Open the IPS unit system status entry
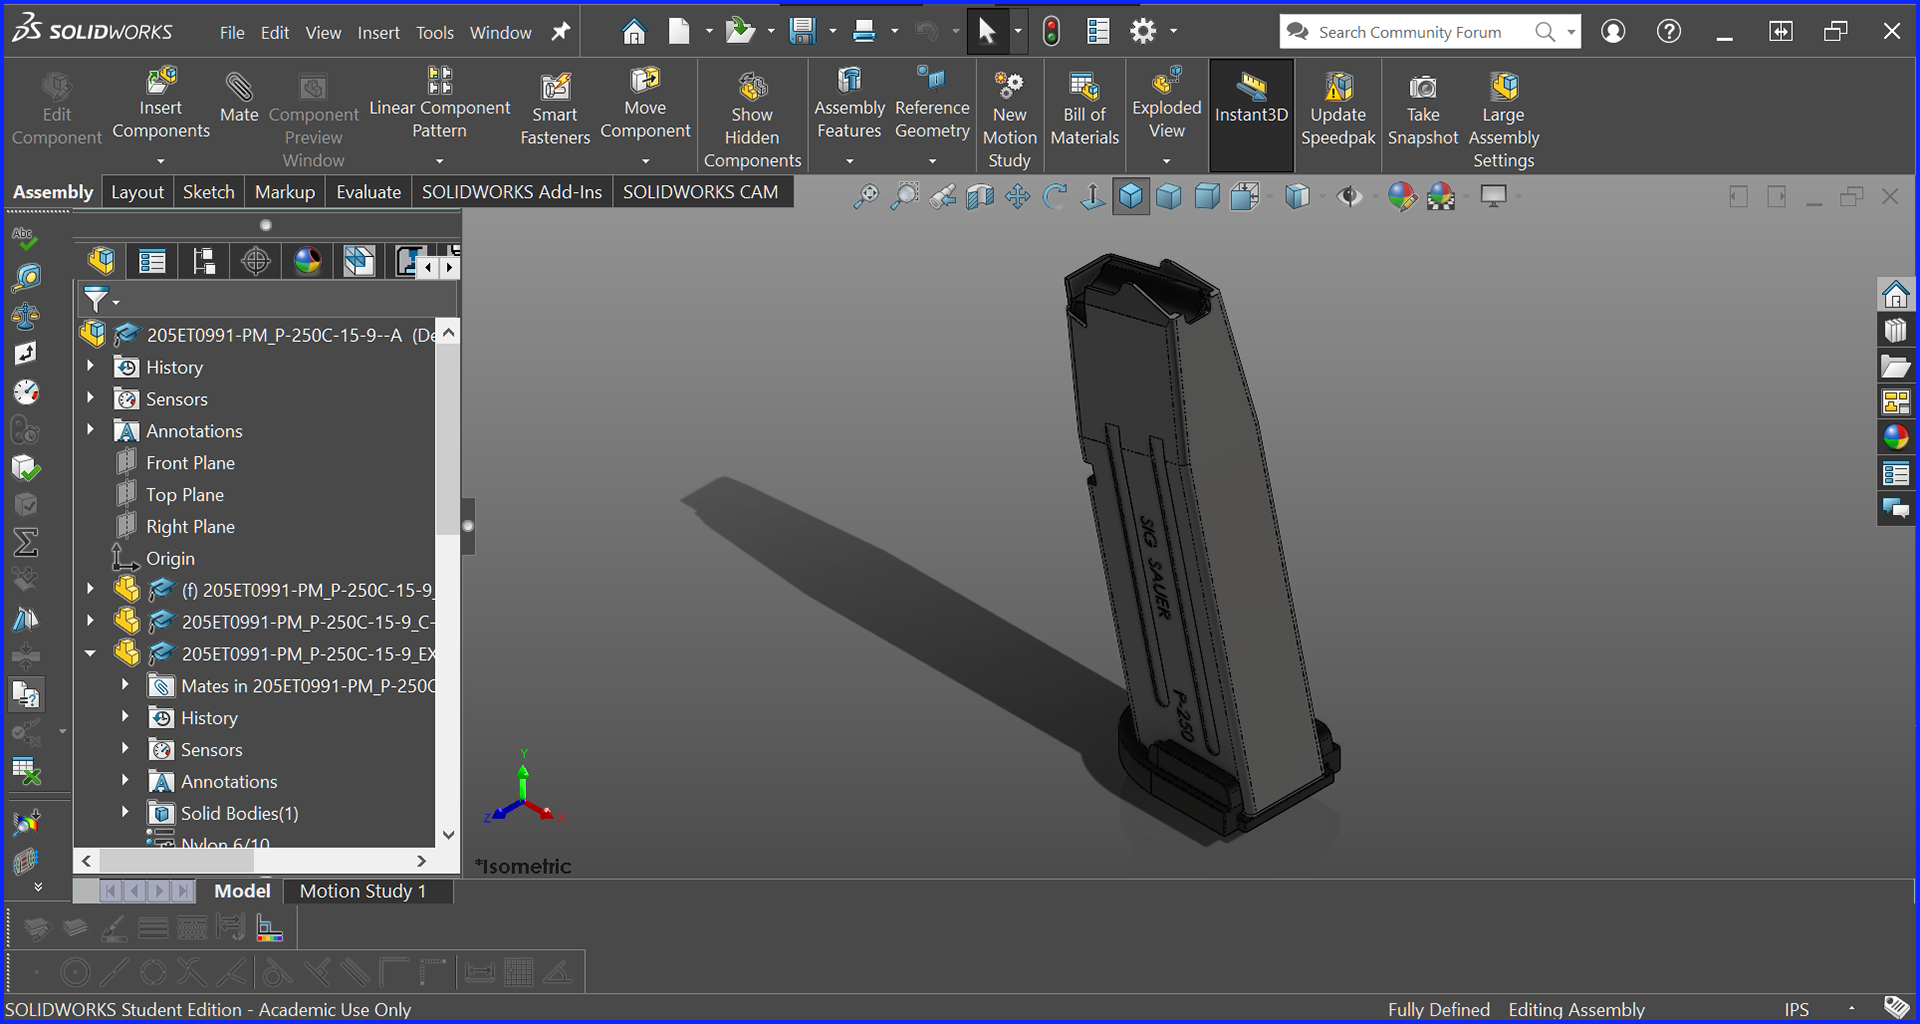Screen dimensions: 1920x1024 point(1796,1009)
